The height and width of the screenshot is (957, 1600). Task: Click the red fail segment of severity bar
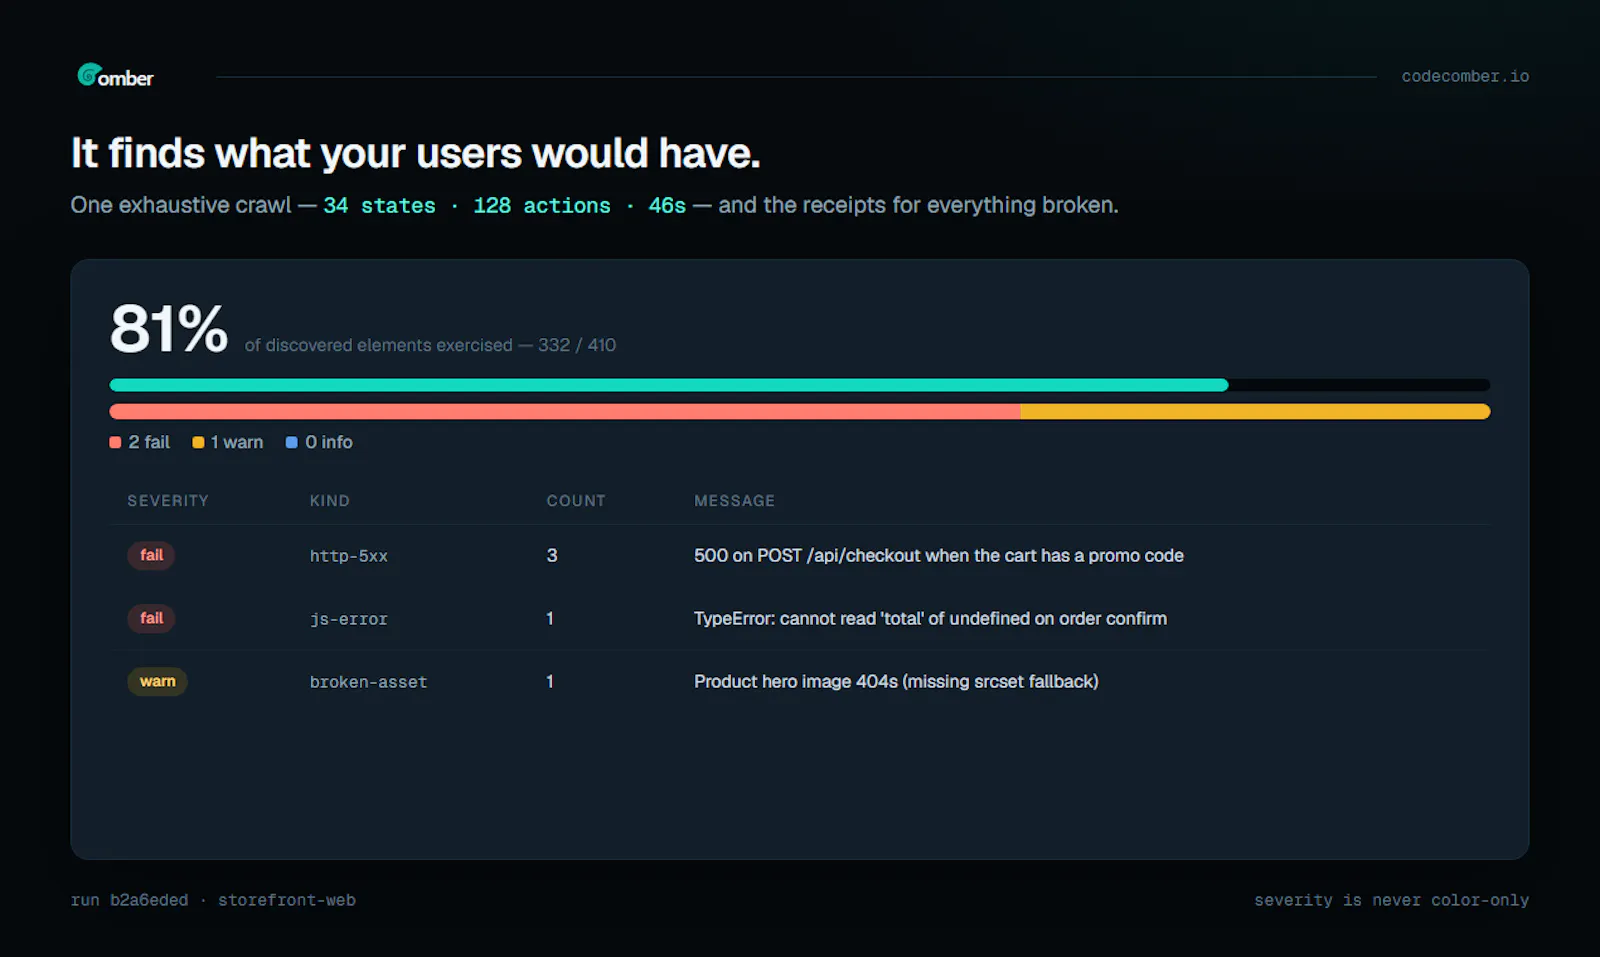(565, 411)
